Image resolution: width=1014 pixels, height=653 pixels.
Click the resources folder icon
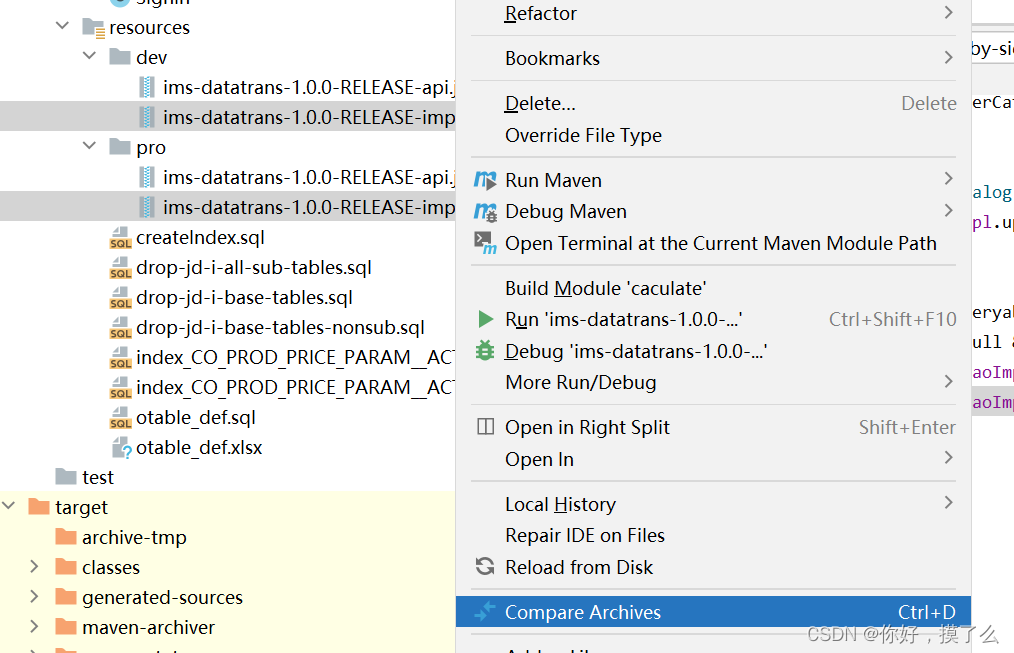pyautogui.click(x=94, y=28)
